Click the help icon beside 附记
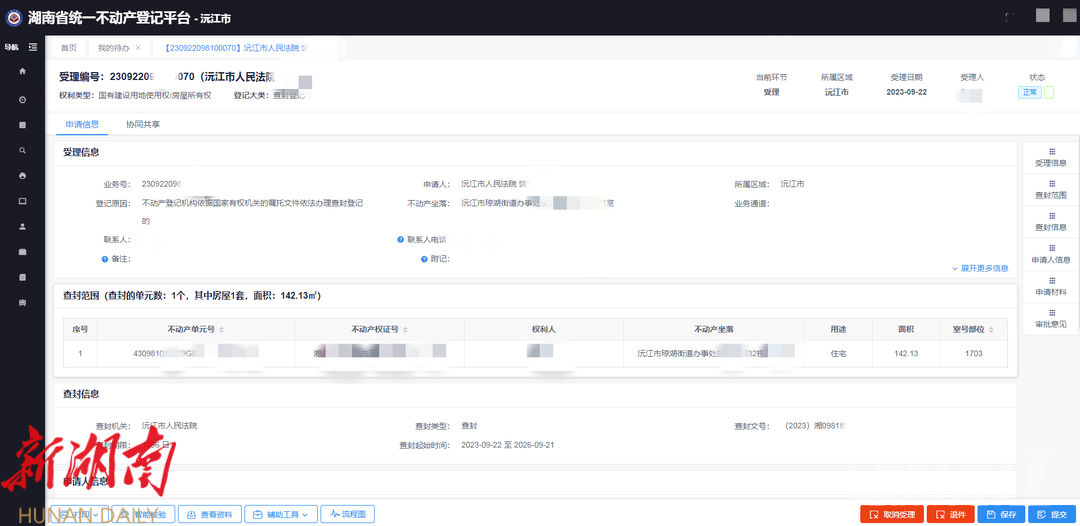The image size is (1080, 526). tap(422, 258)
